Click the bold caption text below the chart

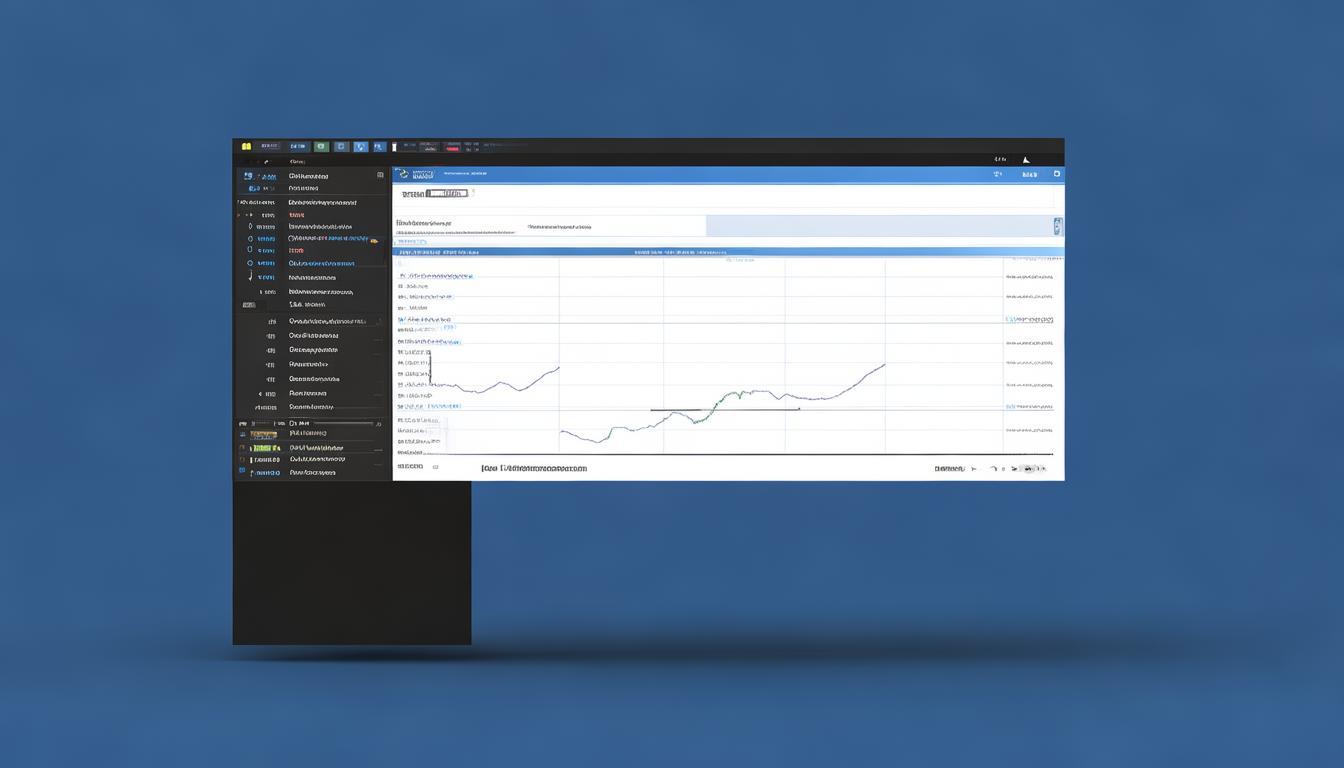[x=533, y=468]
